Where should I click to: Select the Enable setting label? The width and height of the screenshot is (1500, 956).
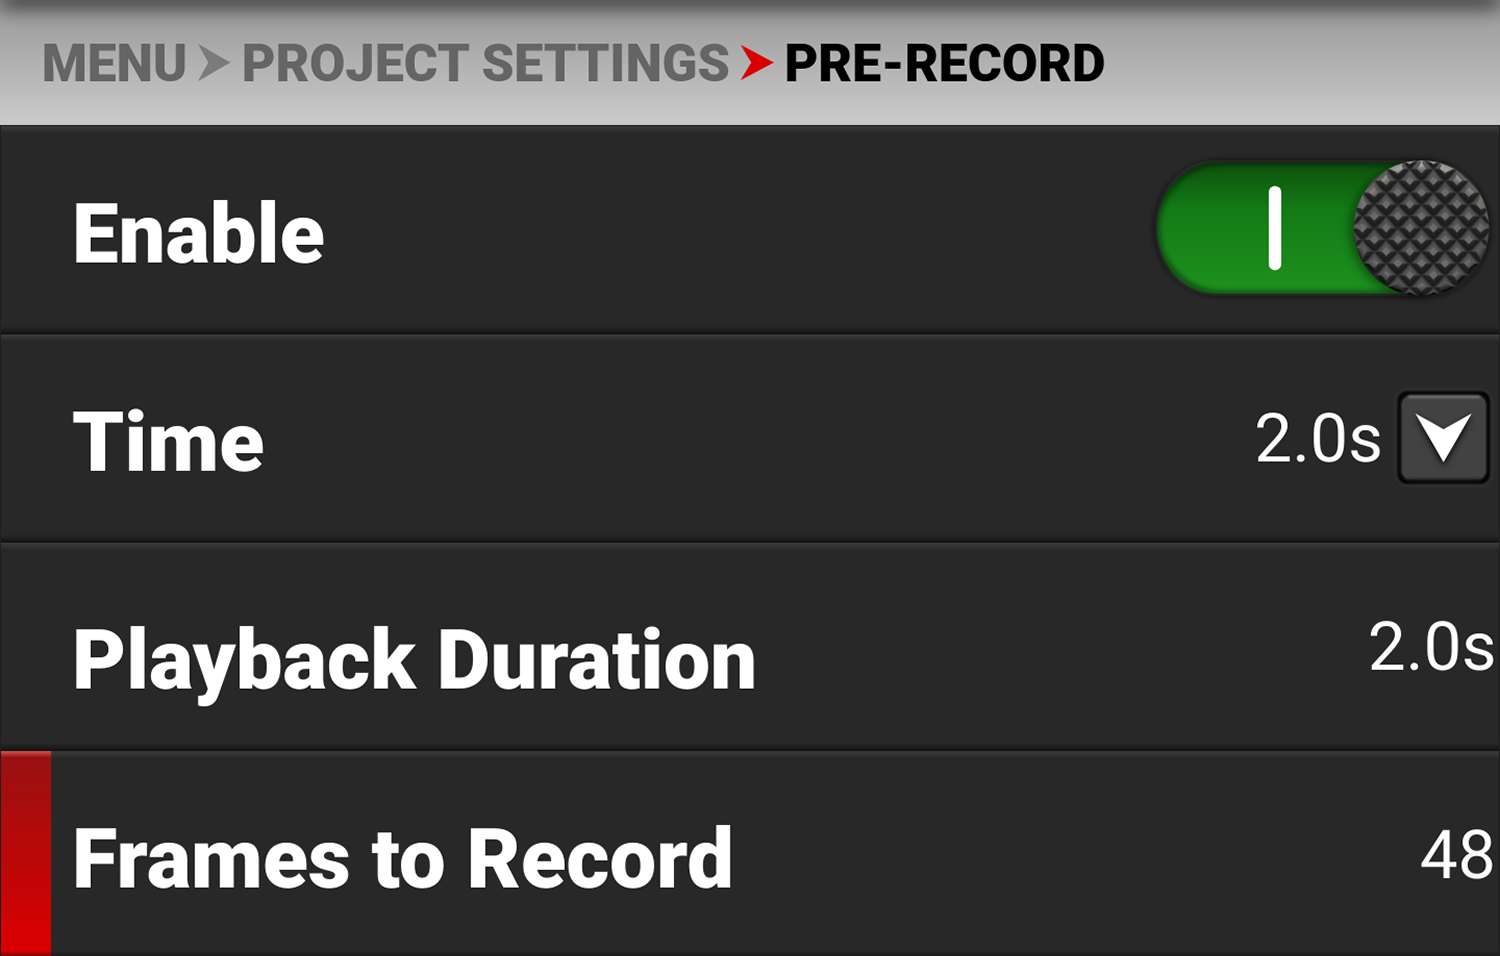[198, 233]
